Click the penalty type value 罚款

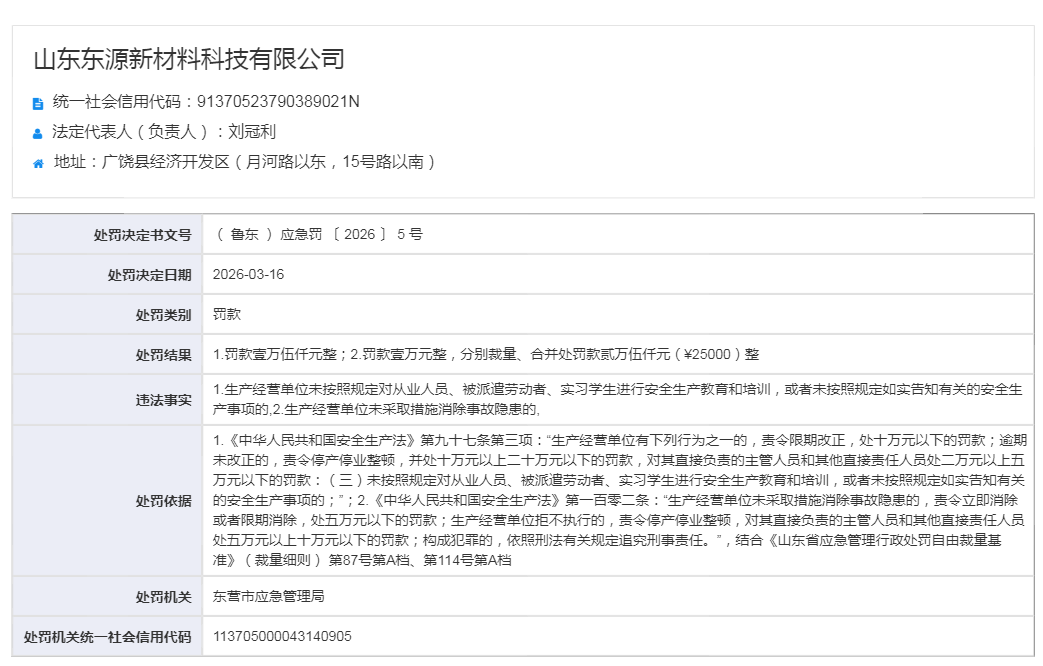(227, 314)
